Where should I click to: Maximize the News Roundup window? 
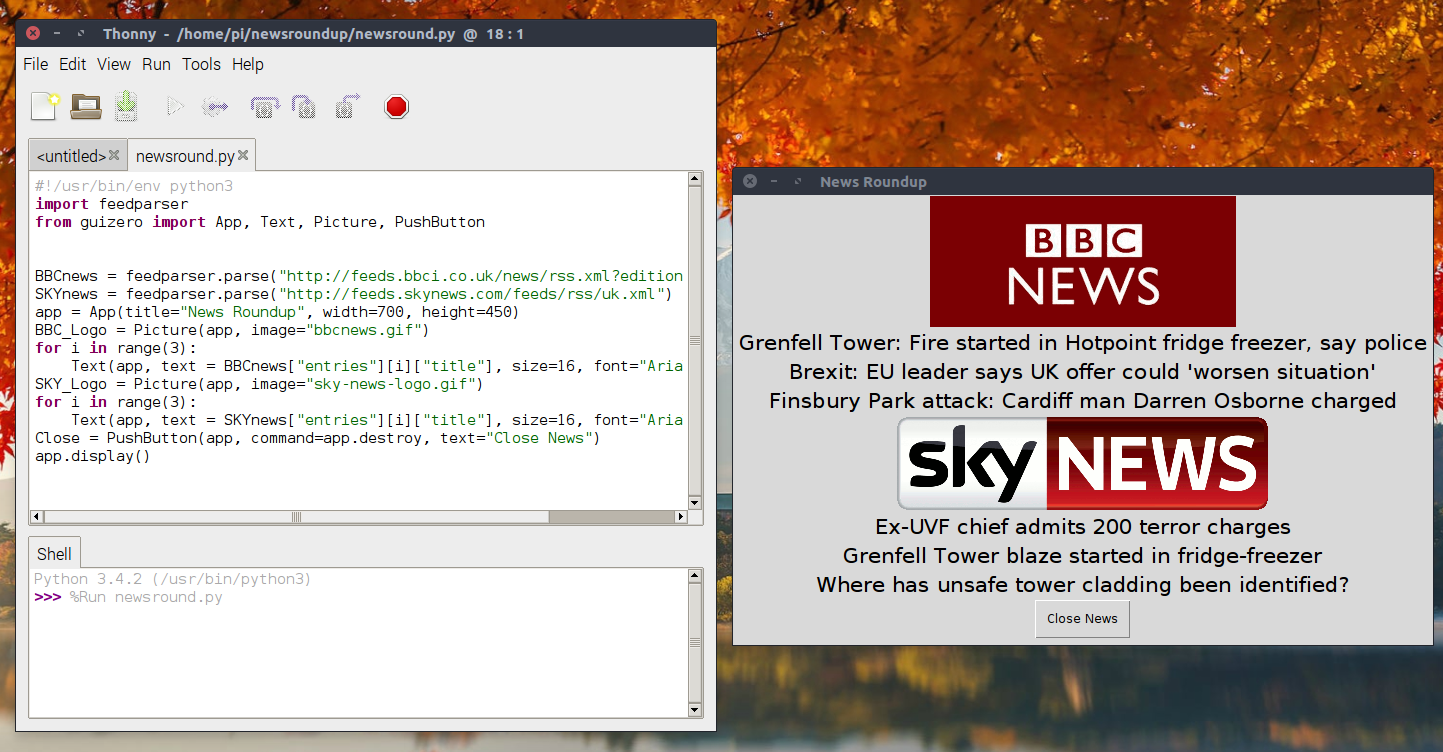(797, 181)
